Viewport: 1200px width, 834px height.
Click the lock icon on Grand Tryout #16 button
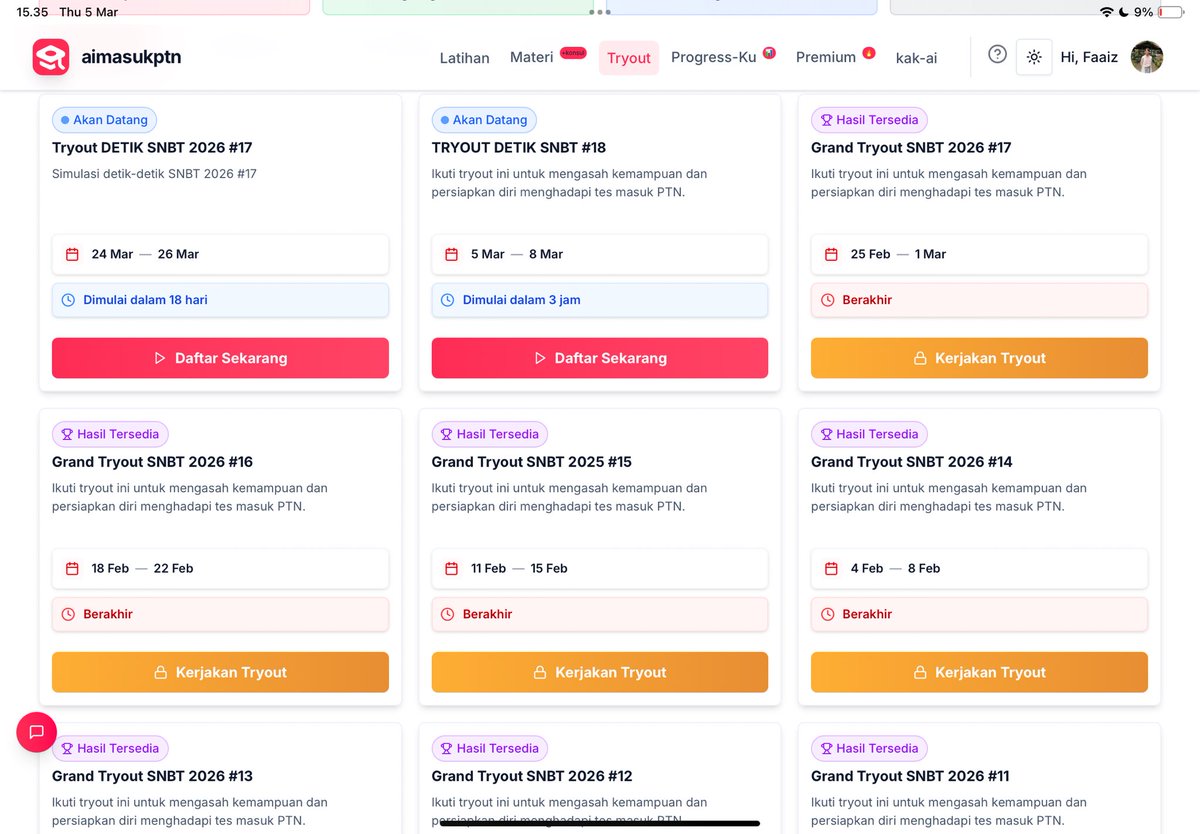click(160, 672)
